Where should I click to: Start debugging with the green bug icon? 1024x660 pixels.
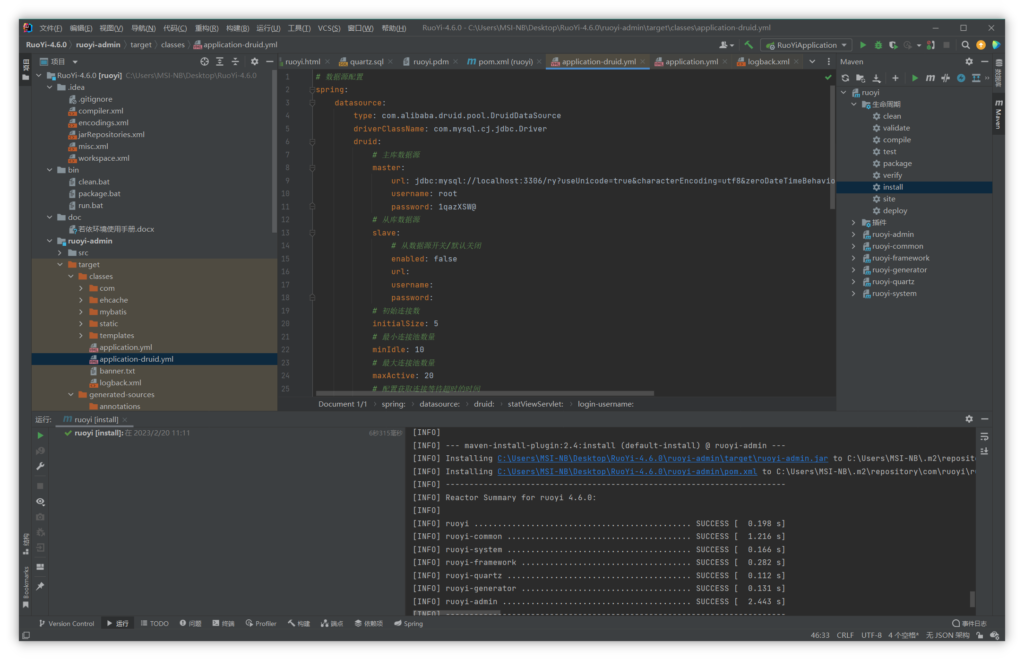878,45
